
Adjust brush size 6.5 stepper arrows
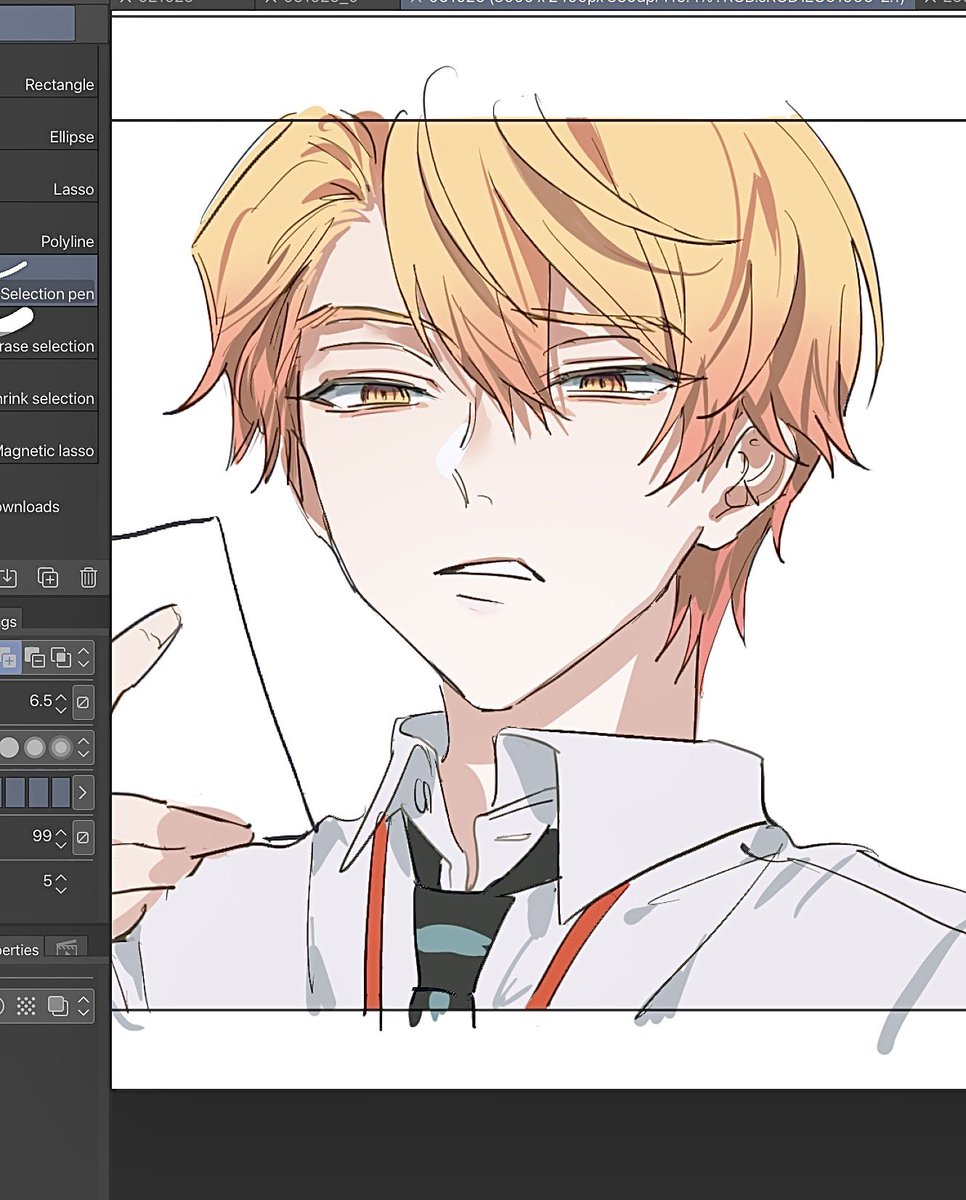pyautogui.click(x=61, y=702)
